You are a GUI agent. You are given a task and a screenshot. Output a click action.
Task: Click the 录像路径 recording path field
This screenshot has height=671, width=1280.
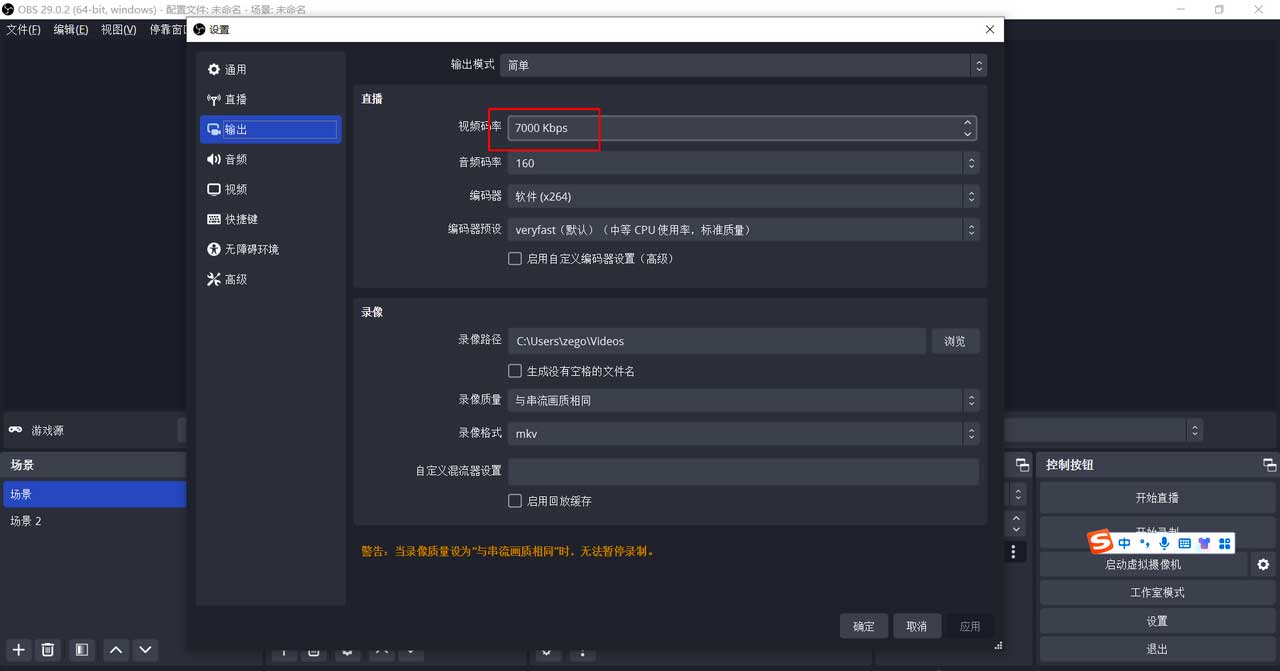tap(716, 341)
